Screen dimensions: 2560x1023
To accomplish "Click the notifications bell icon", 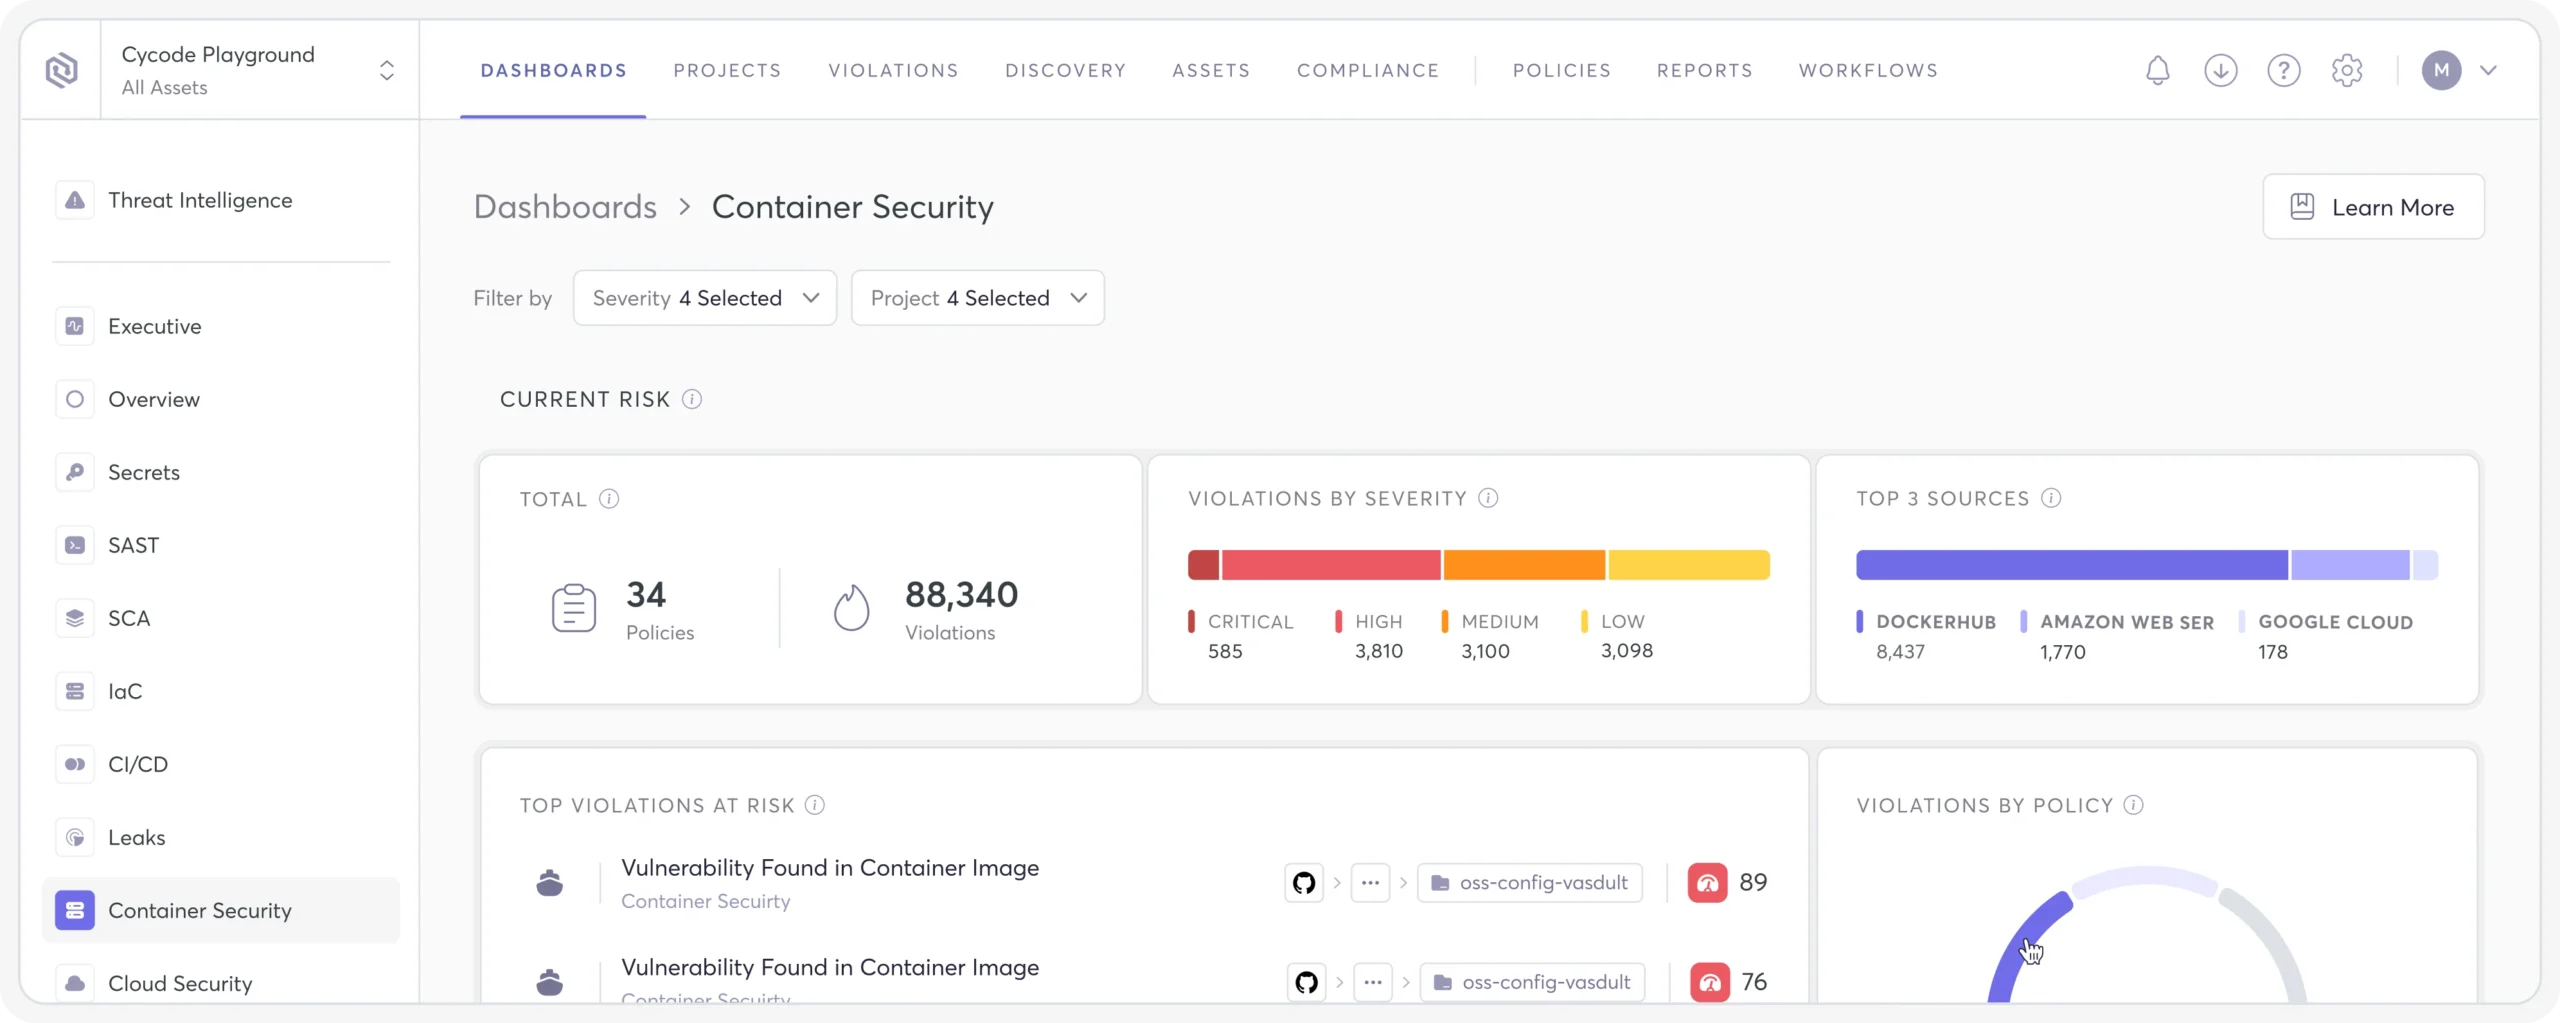I will 2156,69.
